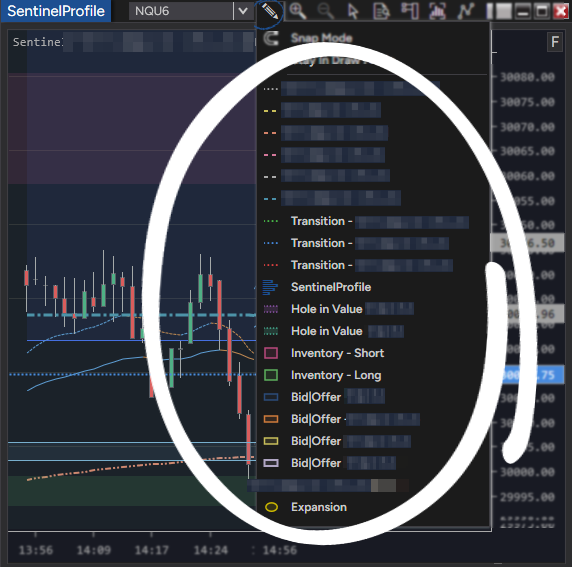This screenshot has width=572, height=567.
Task: Click the 30080.00 price axis label
Action: pos(527,77)
